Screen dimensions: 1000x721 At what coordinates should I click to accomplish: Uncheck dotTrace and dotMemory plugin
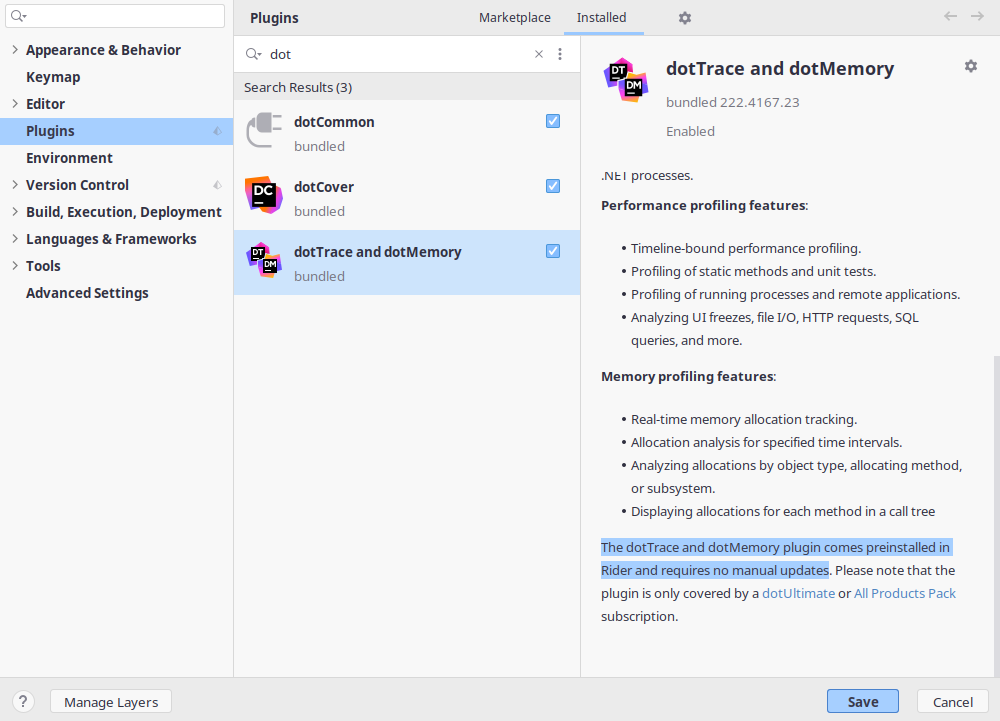[553, 251]
